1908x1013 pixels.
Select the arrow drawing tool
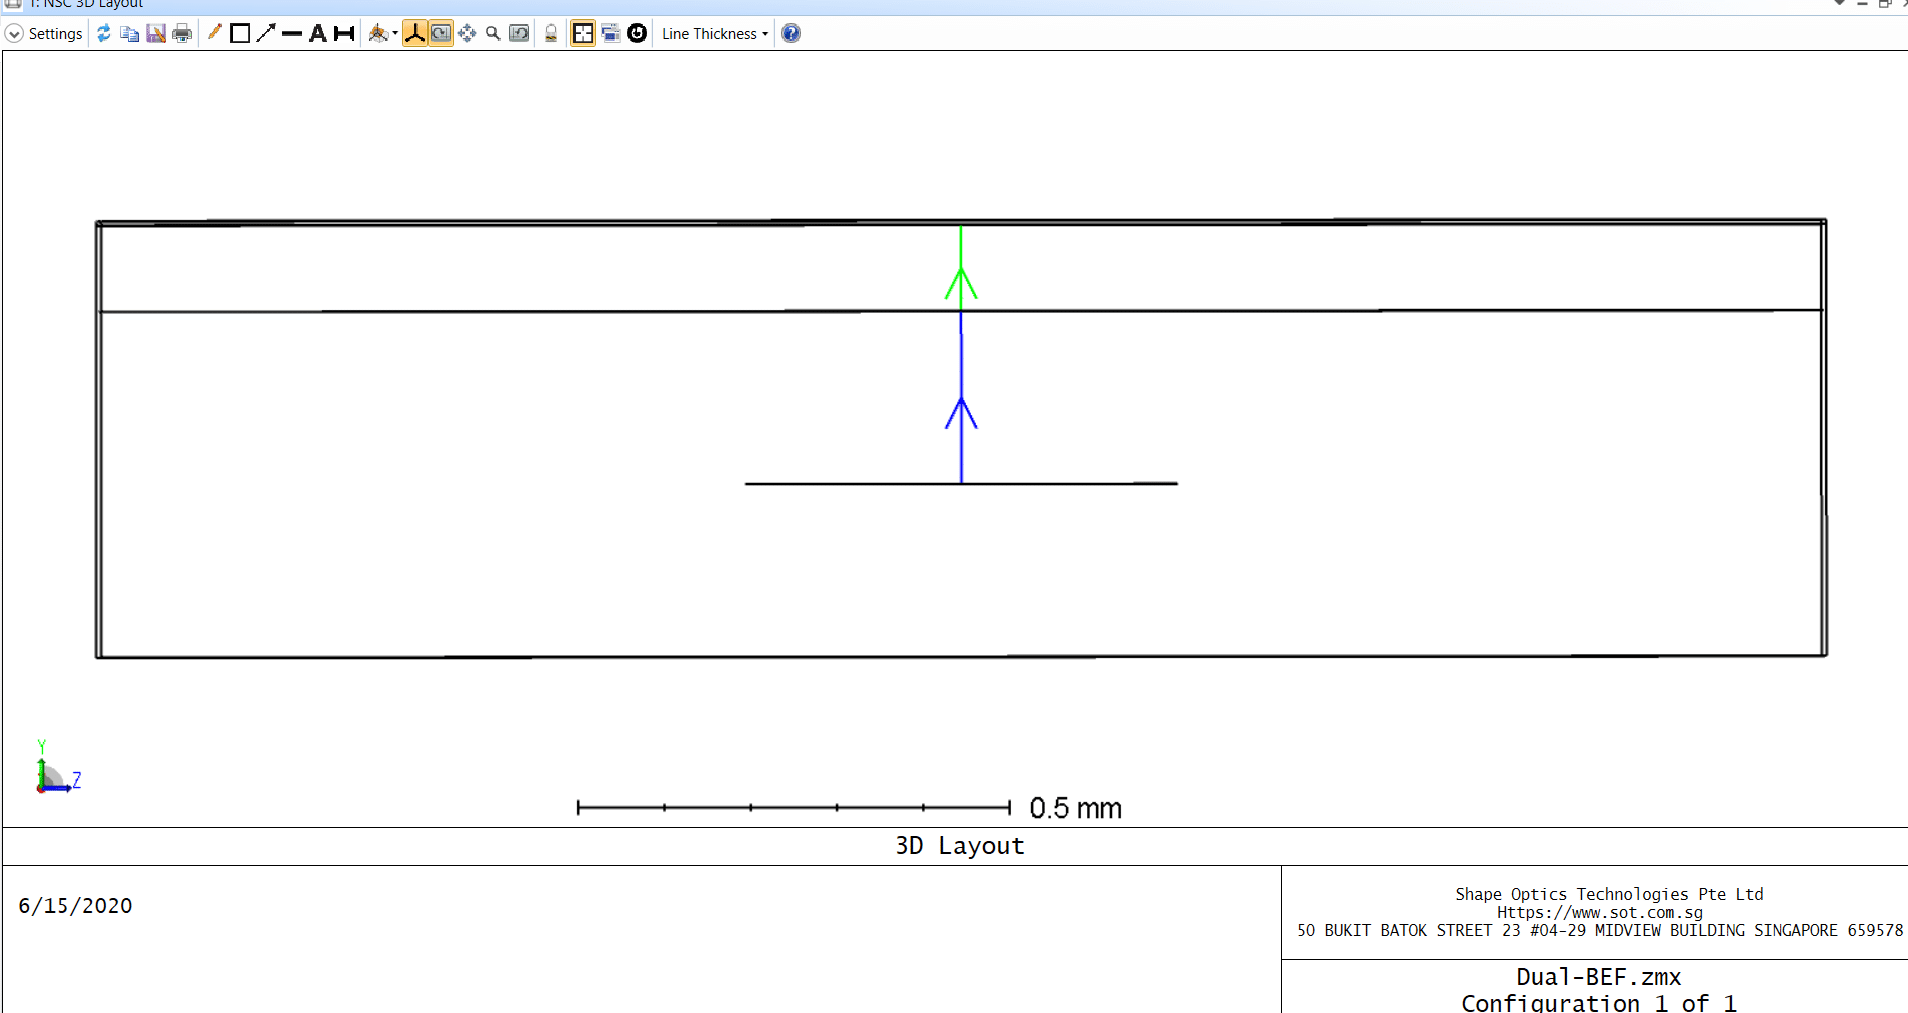pos(266,34)
